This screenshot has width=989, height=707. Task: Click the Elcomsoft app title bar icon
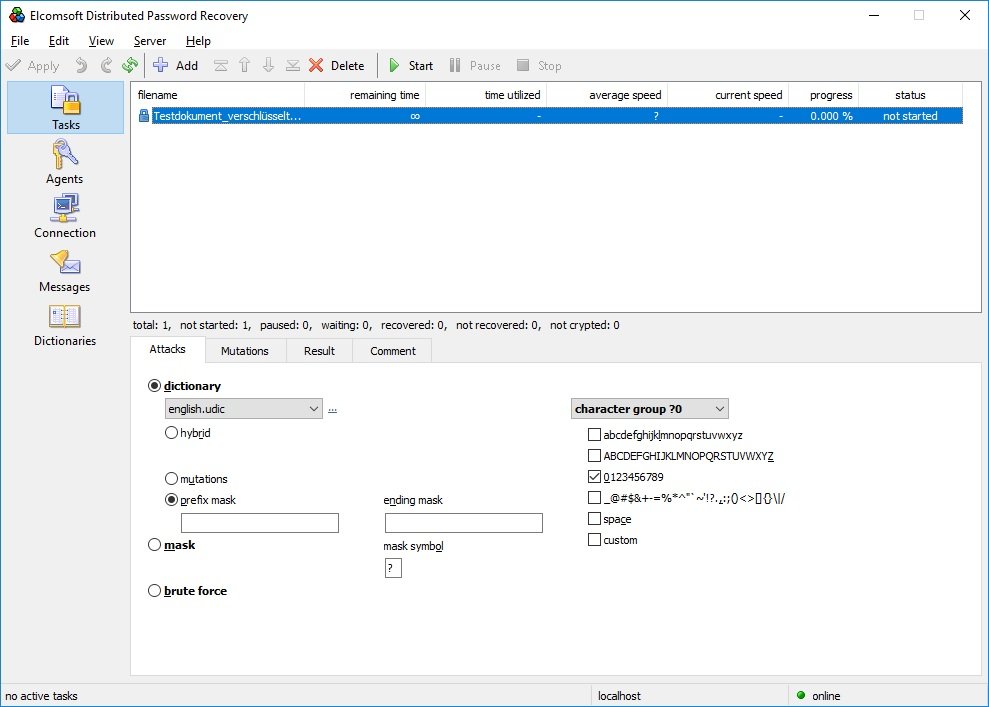click(16, 15)
